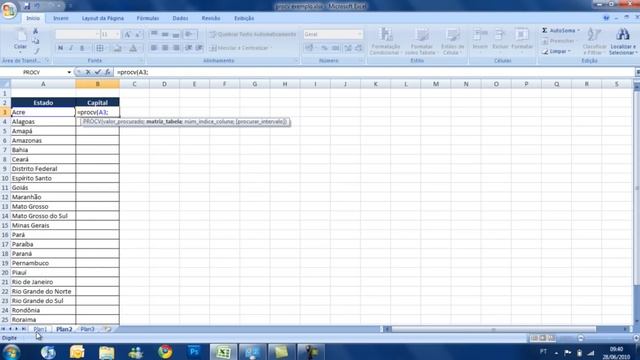Open Google Chrome from the taskbar

point(165,352)
